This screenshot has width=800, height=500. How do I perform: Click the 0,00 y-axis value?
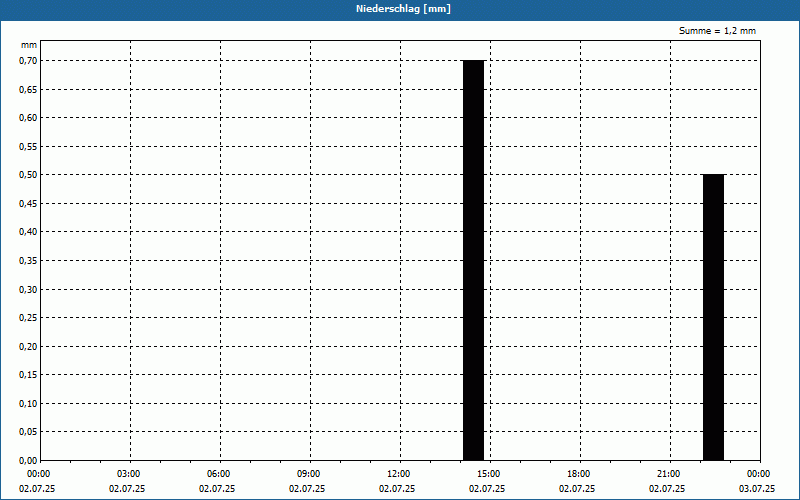click(x=29, y=461)
